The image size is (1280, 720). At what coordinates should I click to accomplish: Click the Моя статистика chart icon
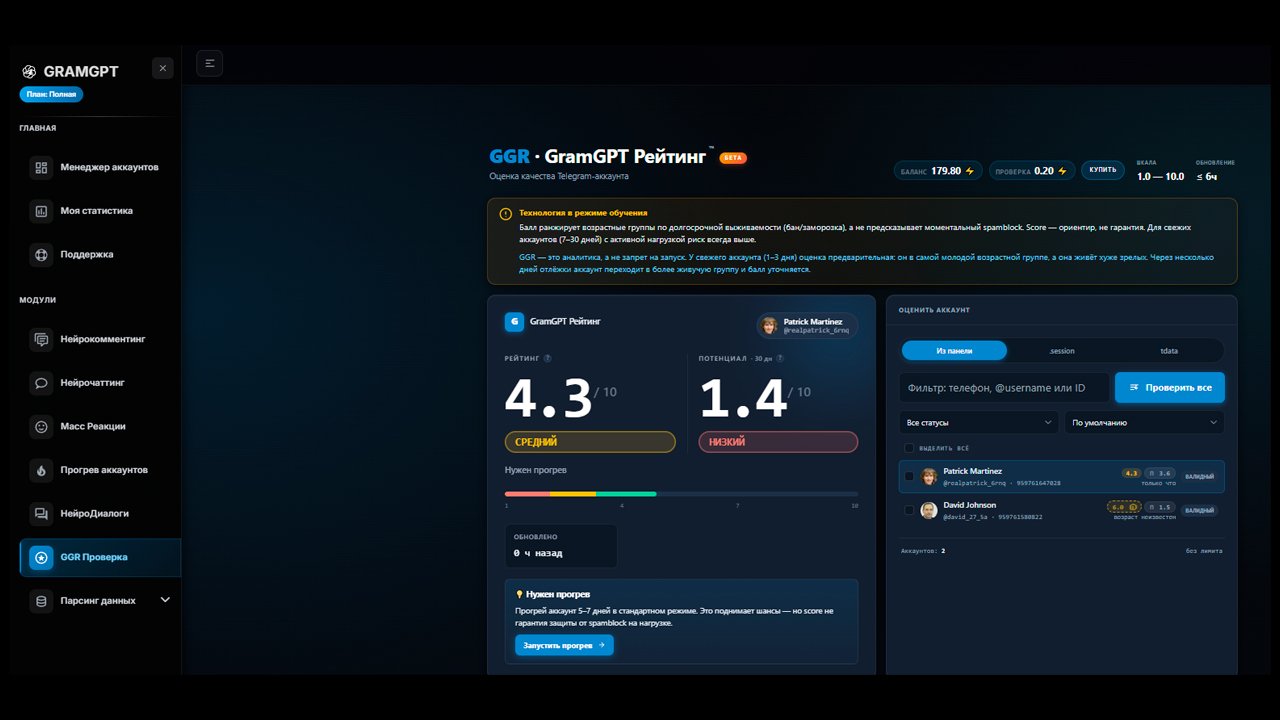[41, 211]
